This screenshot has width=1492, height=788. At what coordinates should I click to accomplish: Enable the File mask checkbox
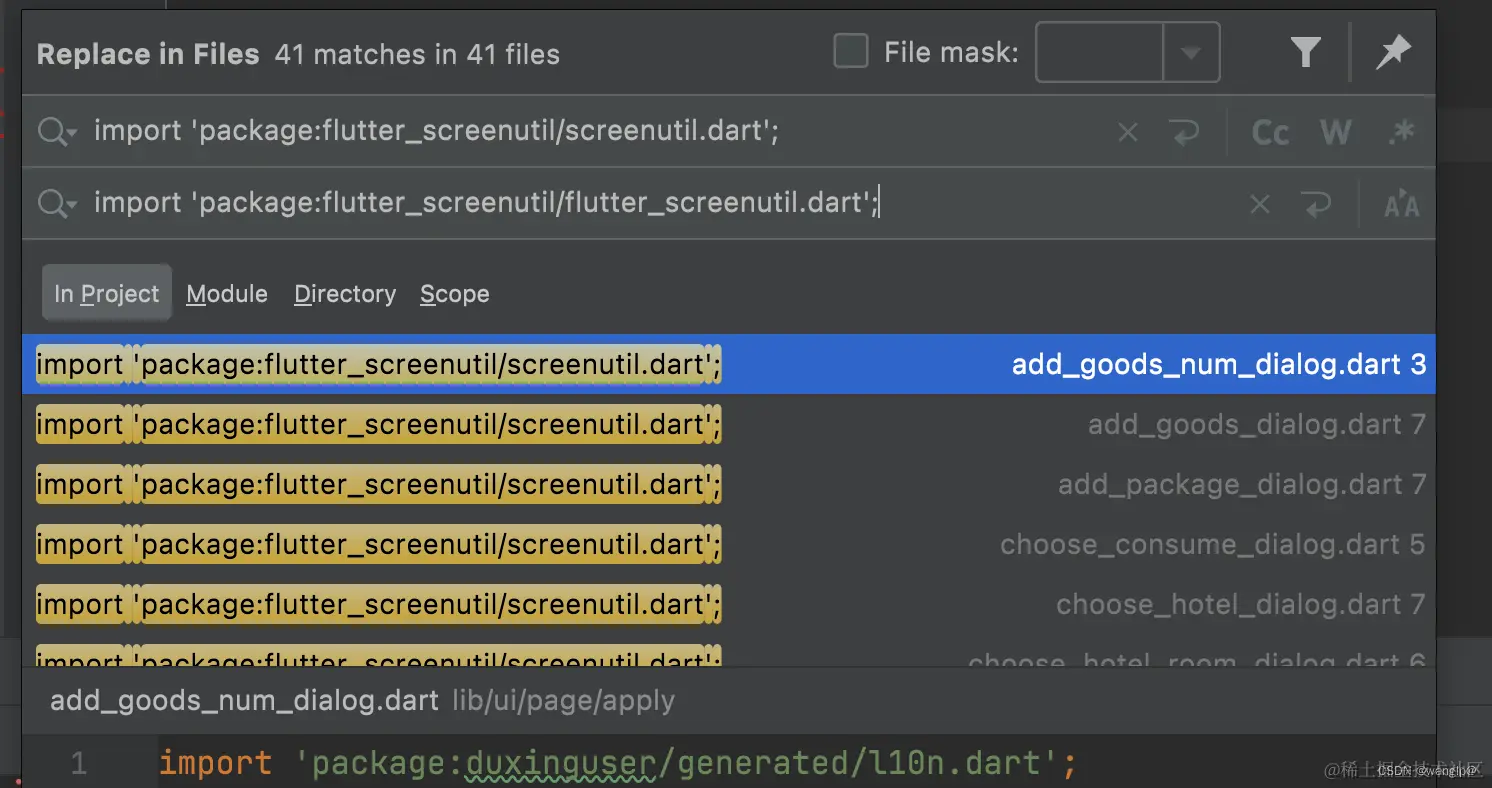click(x=851, y=51)
